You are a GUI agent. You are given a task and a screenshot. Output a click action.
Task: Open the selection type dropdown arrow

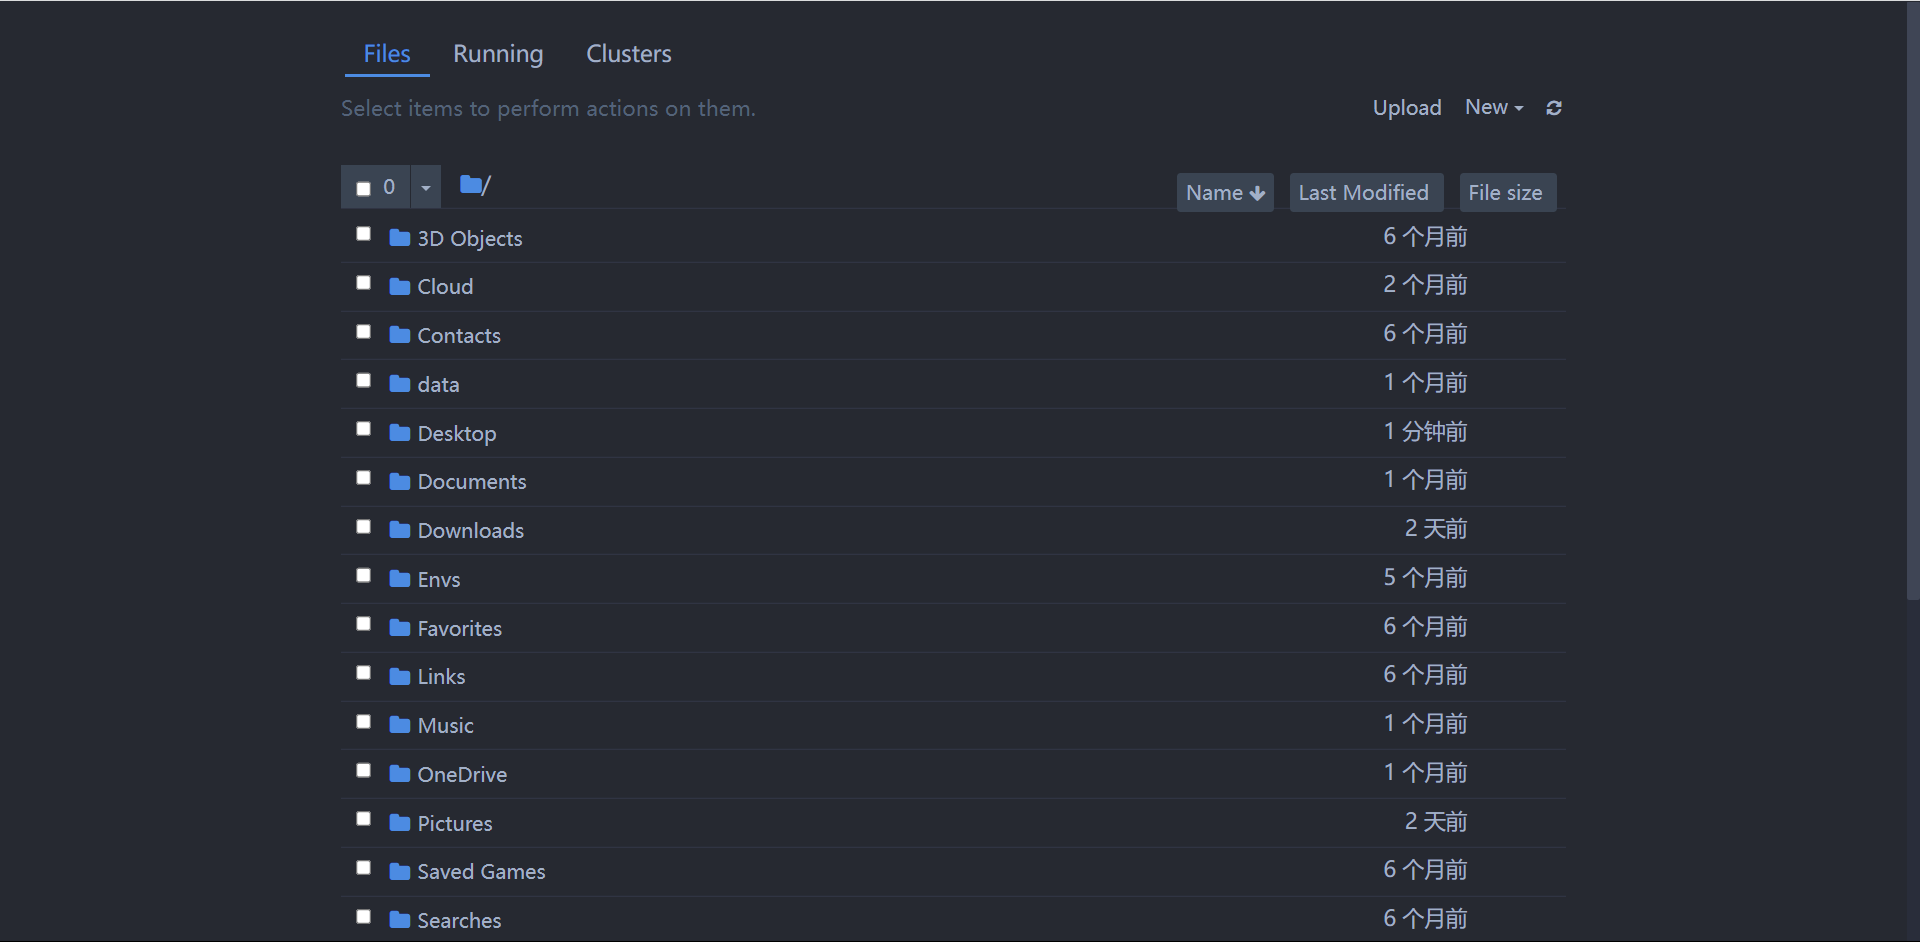(426, 187)
